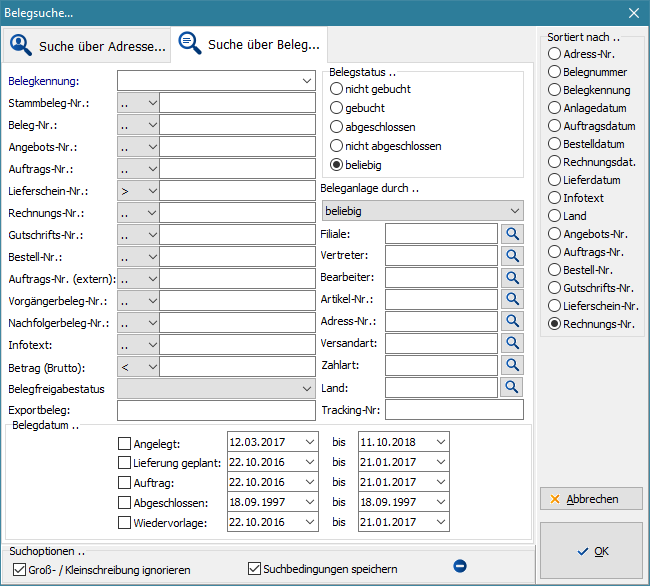The width and height of the screenshot is (650, 586).
Task: Open the Wiedervorlage end date picker
Action: pyautogui.click(x=441, y=522)
